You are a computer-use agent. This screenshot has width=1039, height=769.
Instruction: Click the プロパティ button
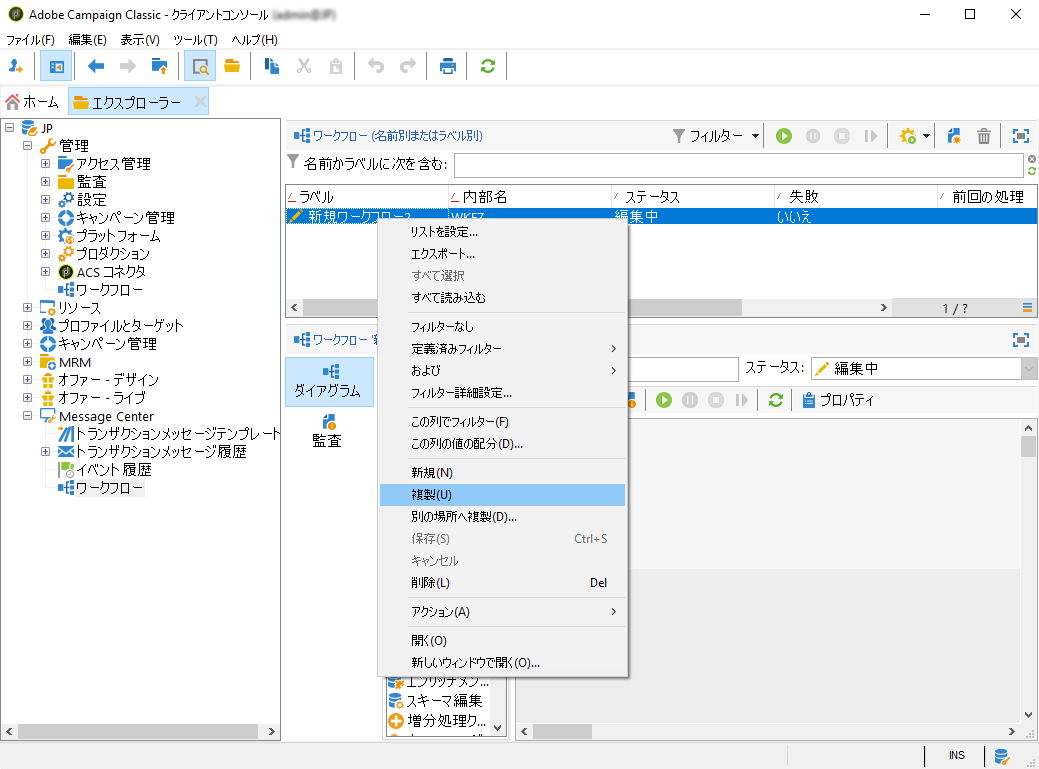click(838, 400)
